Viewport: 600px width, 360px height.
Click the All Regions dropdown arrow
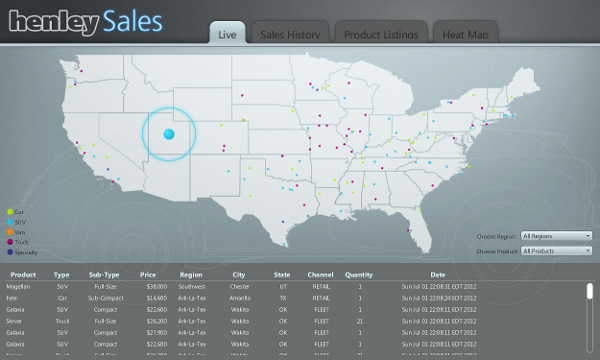pyautogui.click(x=588, y=236)
